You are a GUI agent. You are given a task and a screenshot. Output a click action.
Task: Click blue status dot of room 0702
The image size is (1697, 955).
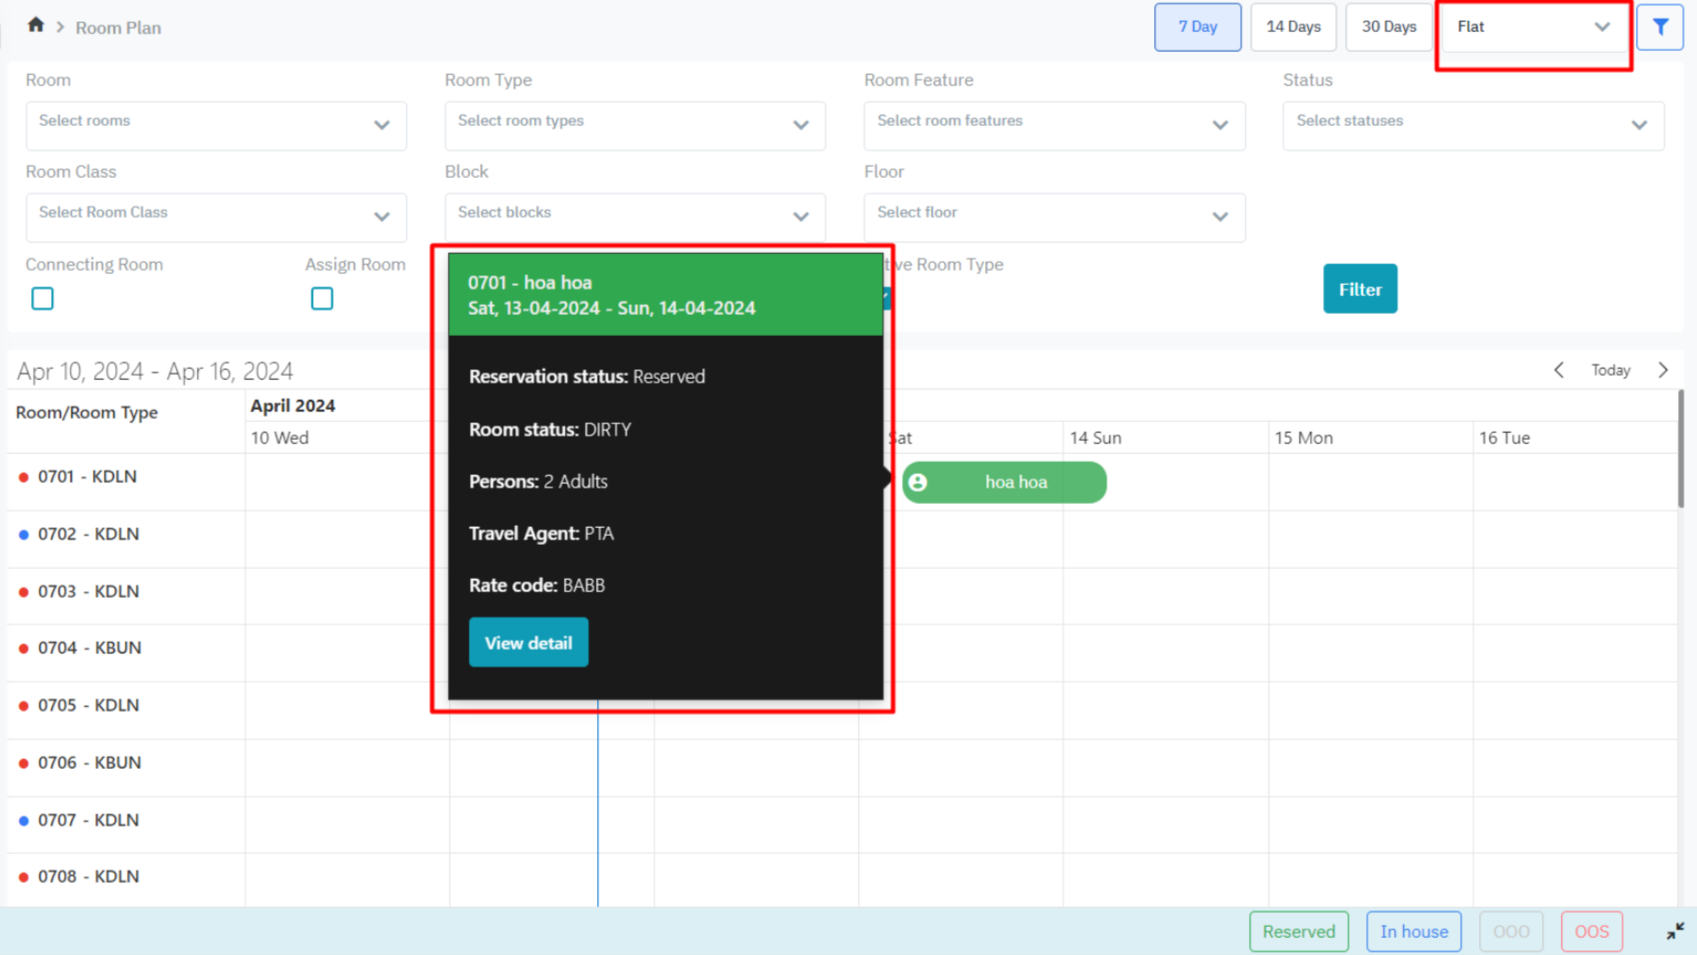[24, 535]
